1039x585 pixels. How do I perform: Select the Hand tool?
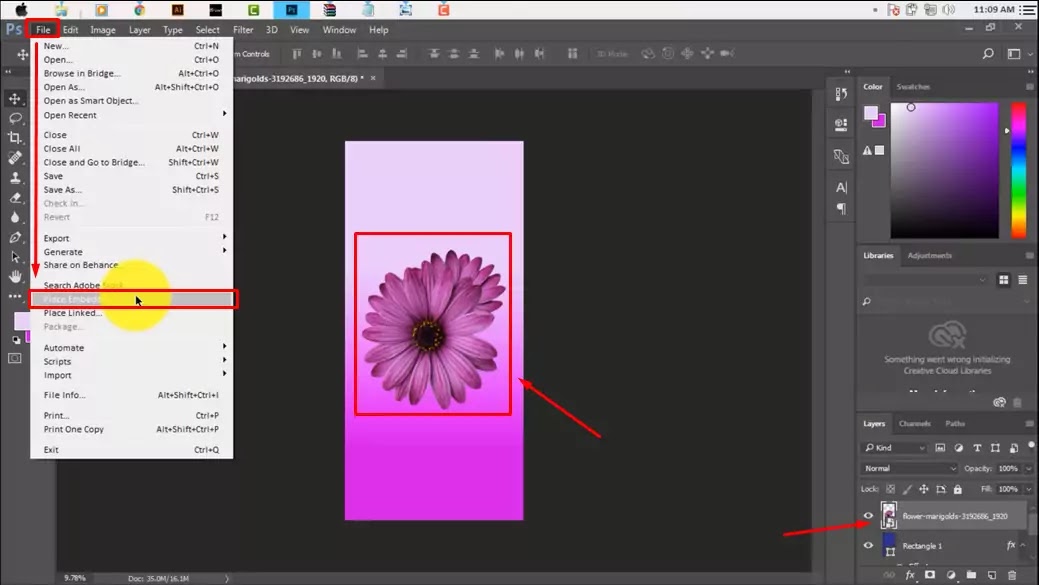click(x=15, y=276)
